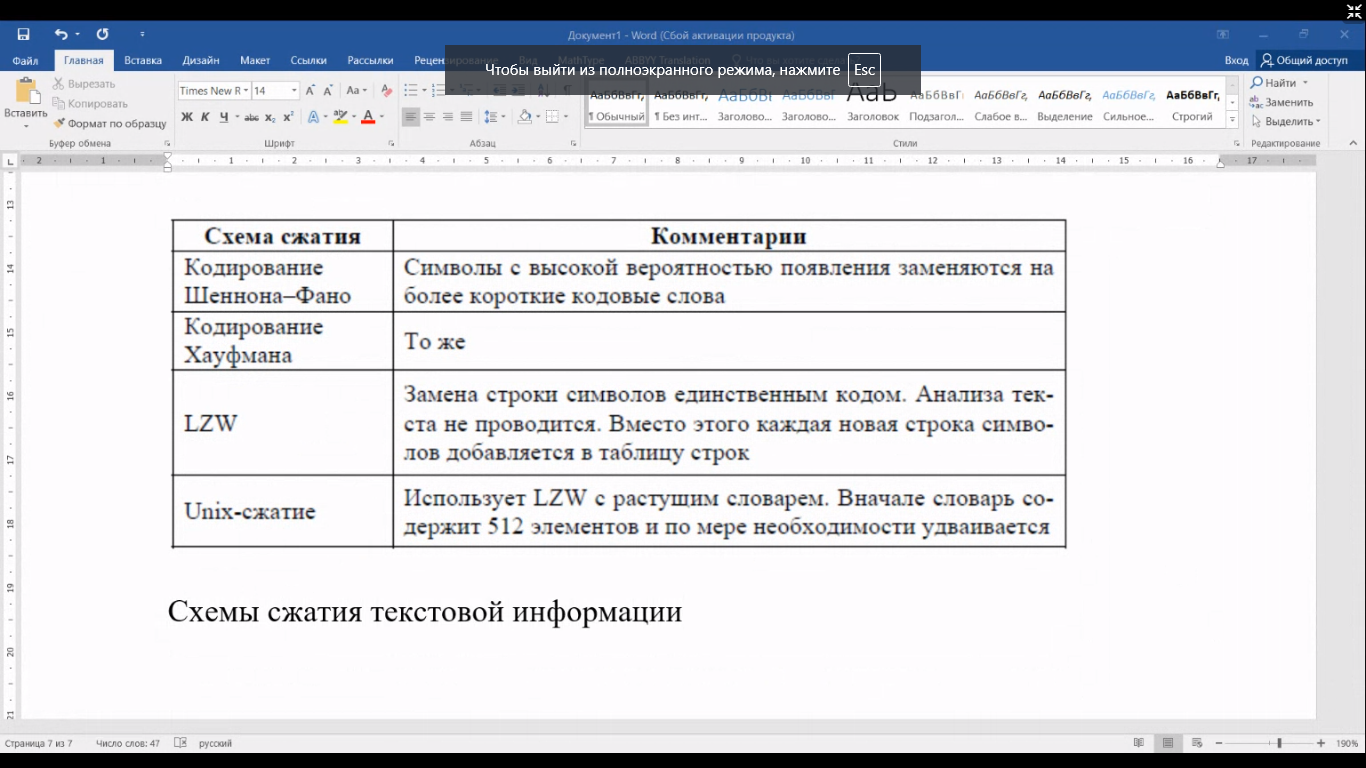Decrease font size with smaller A

tap(328, 91)
